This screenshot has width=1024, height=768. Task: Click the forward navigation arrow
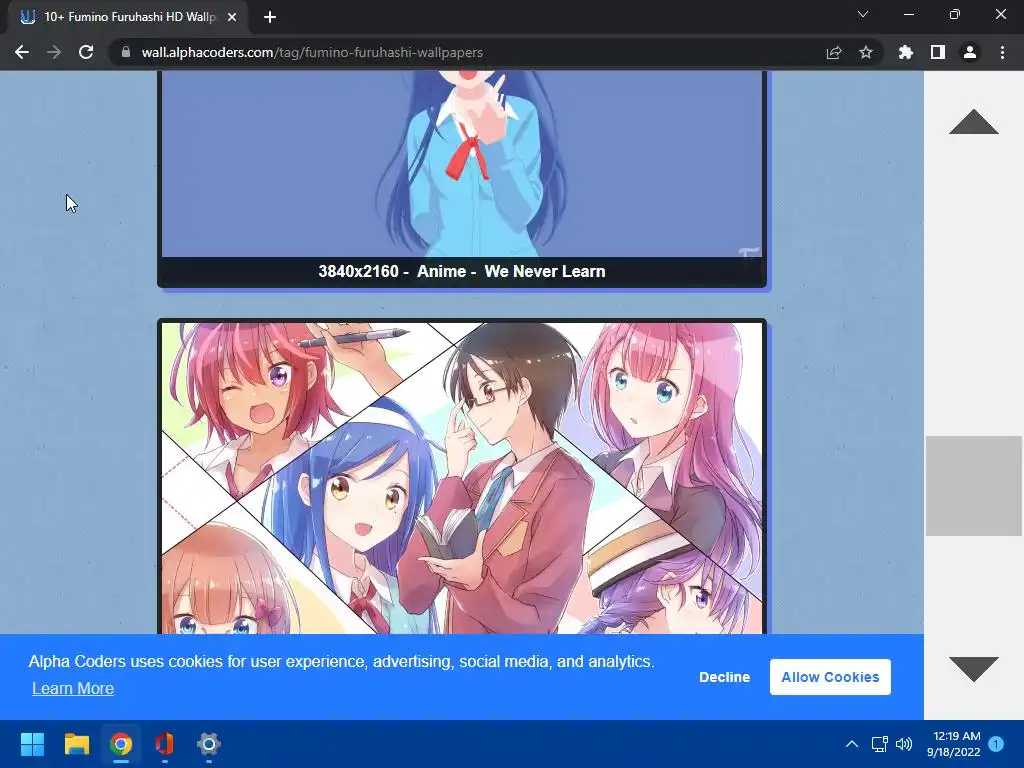(54, 52)
